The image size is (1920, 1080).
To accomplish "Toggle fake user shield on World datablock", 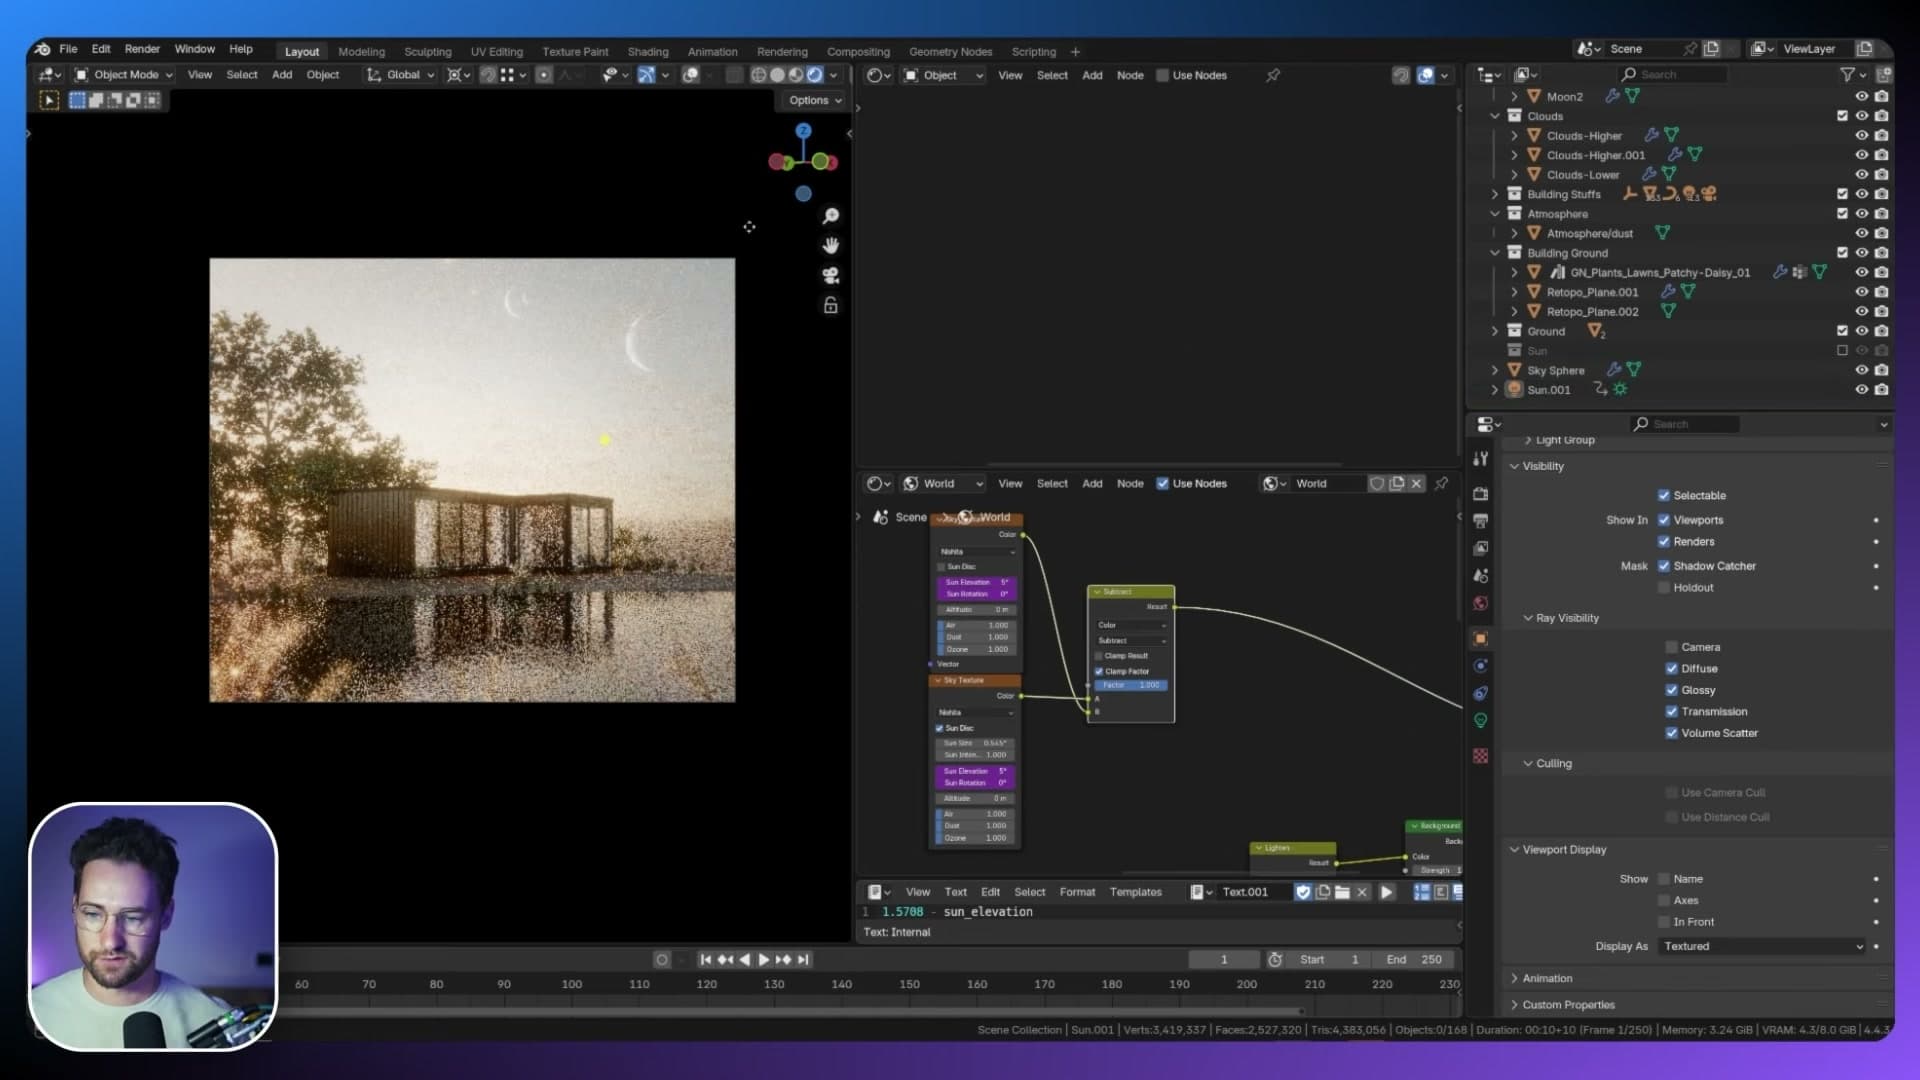I will tap(1377, 484).
